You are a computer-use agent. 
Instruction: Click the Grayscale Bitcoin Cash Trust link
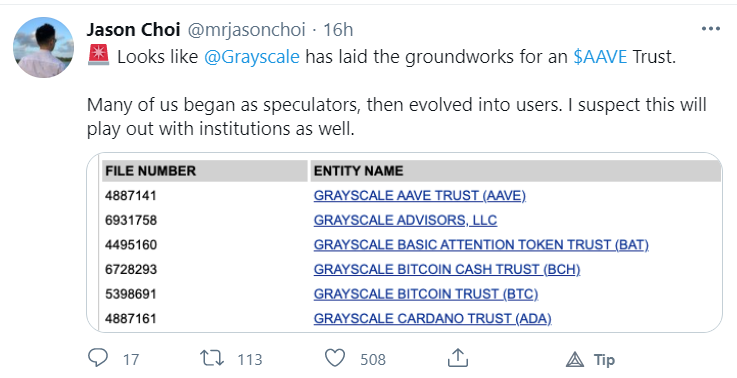(447, 269)
